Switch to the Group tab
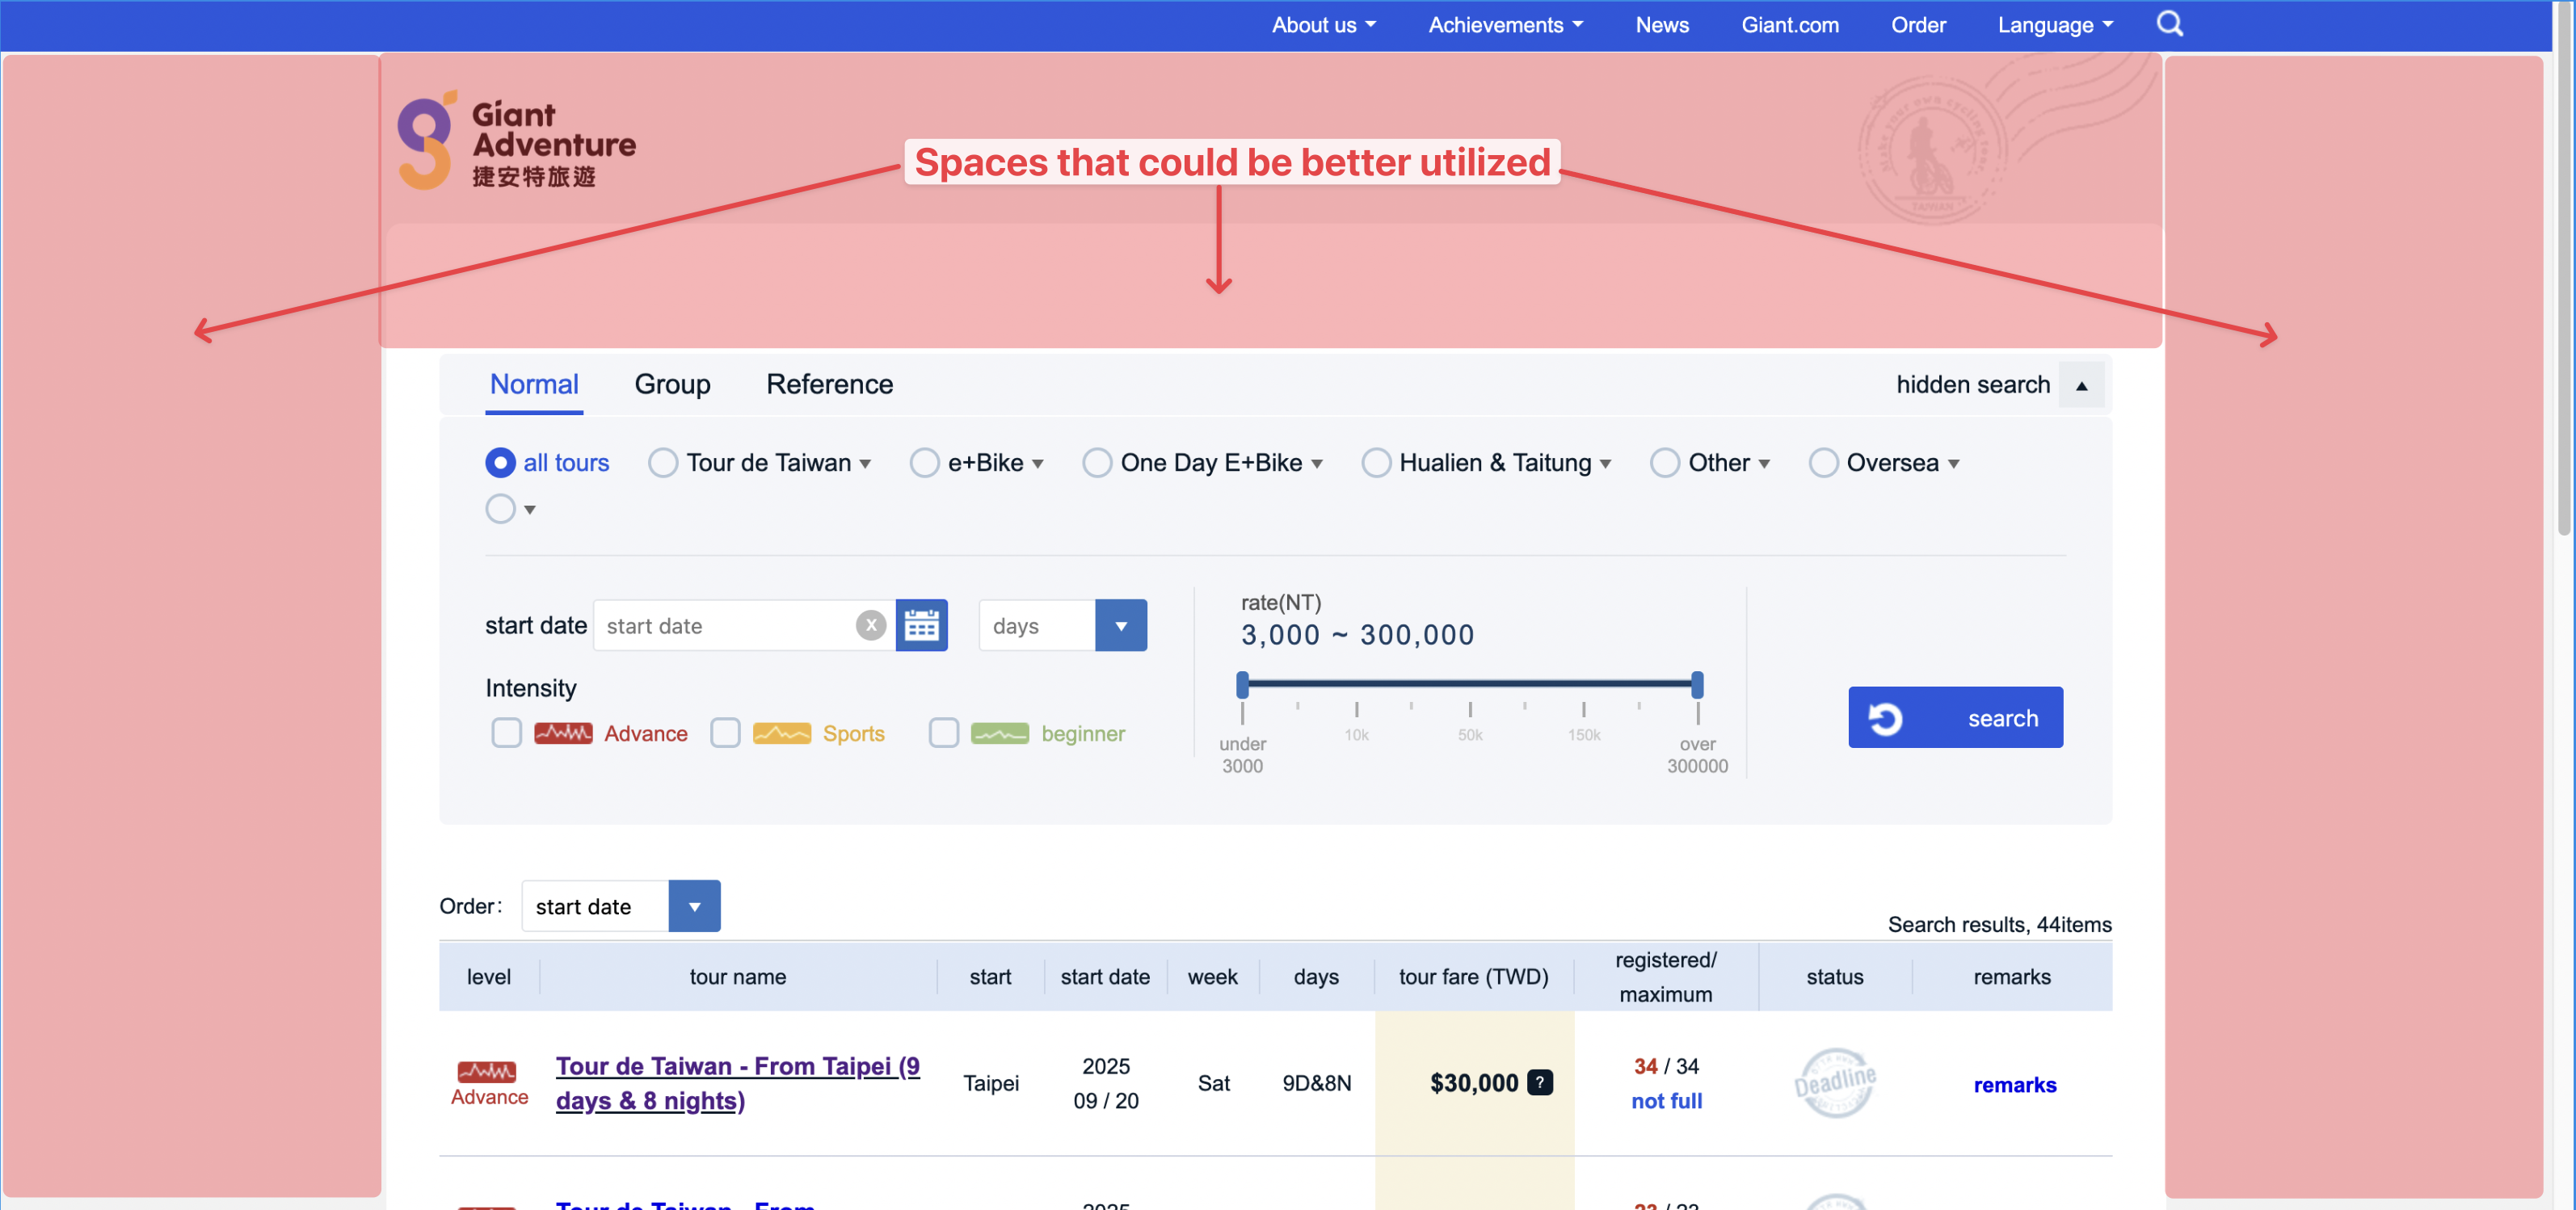2576x1210 pixels. point(672,385)
